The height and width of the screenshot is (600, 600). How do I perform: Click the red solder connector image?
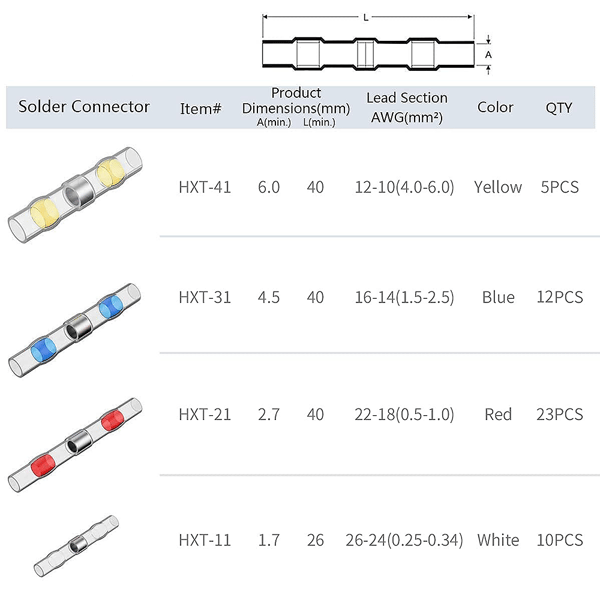[x=75, y=445]
